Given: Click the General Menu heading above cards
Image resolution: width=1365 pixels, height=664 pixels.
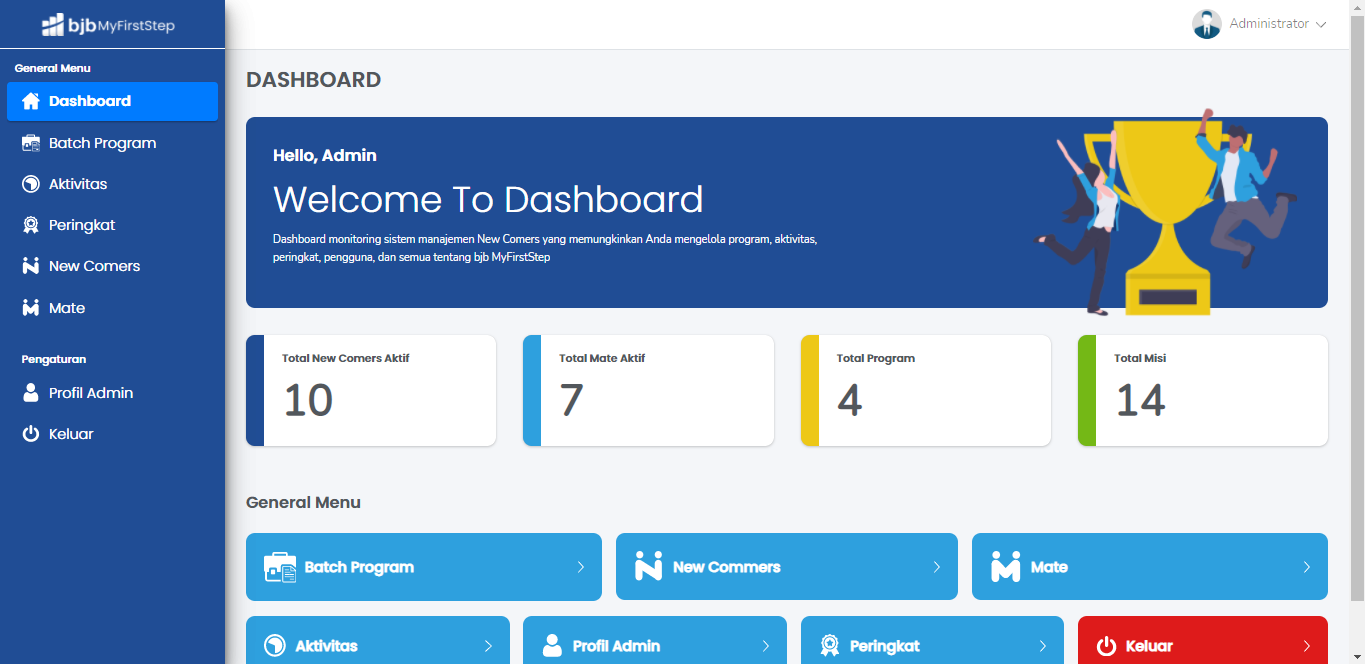Looking at the screenshot, I should click(x=303, y=502).
